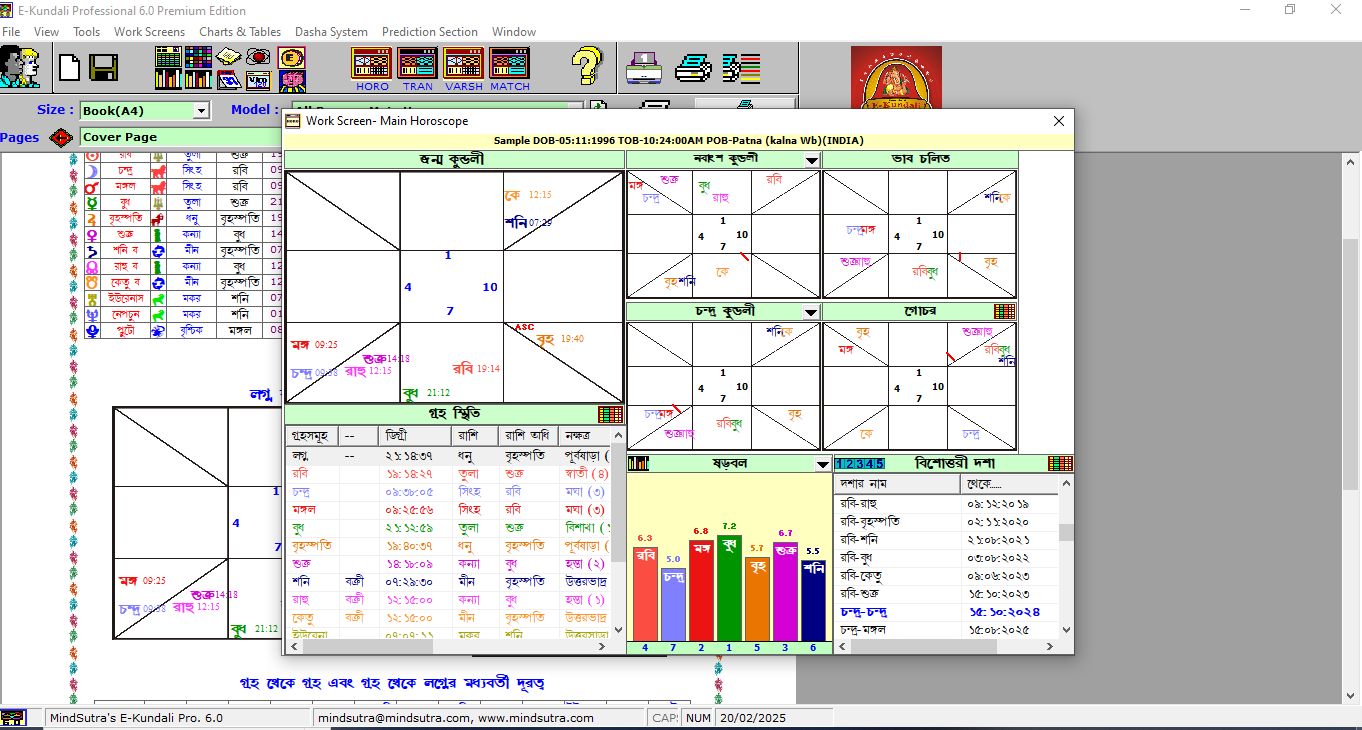The width and height of the screenshot is (1362, 730).
Task: Click the grid icon beside গোচর header
Action: (1004, 312)
